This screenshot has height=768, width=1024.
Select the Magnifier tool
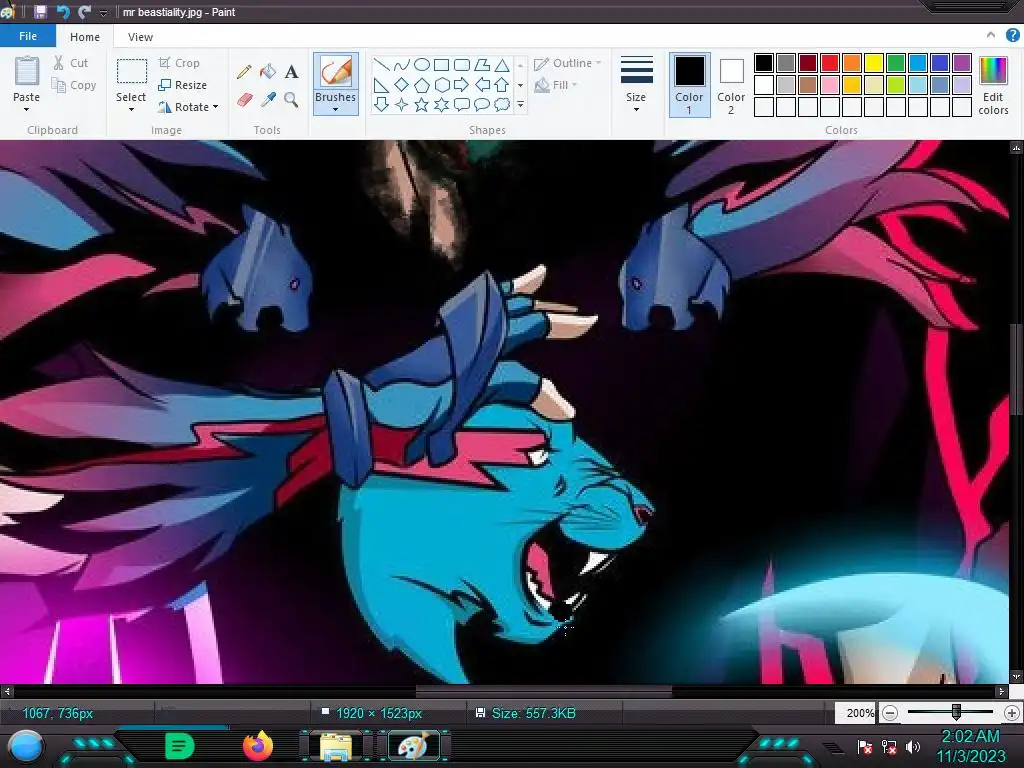pyautogui.click(x=291, y=100)
